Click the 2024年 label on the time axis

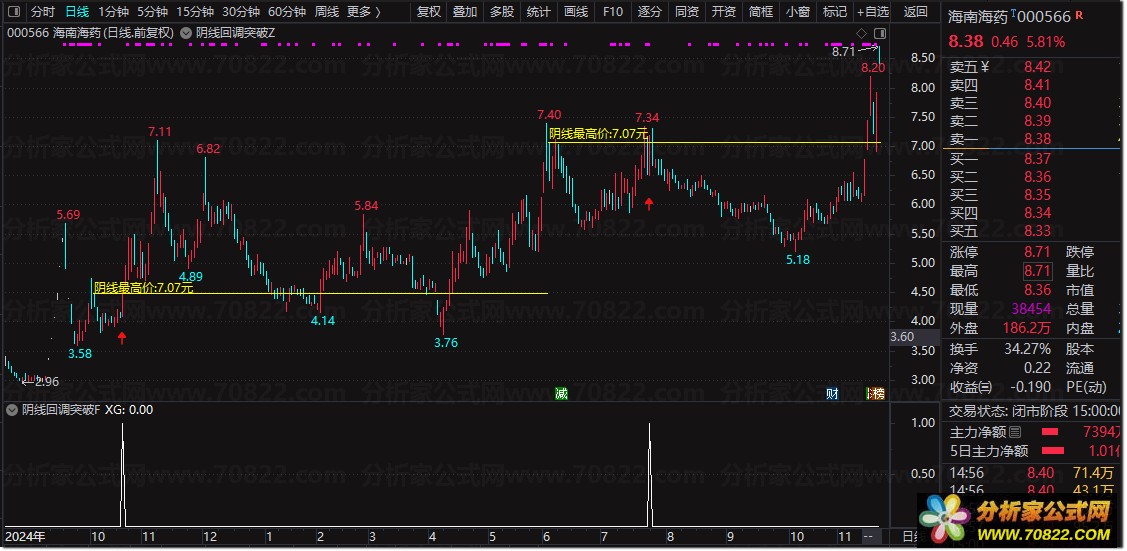pyautogui.click(x=25, y=537)
